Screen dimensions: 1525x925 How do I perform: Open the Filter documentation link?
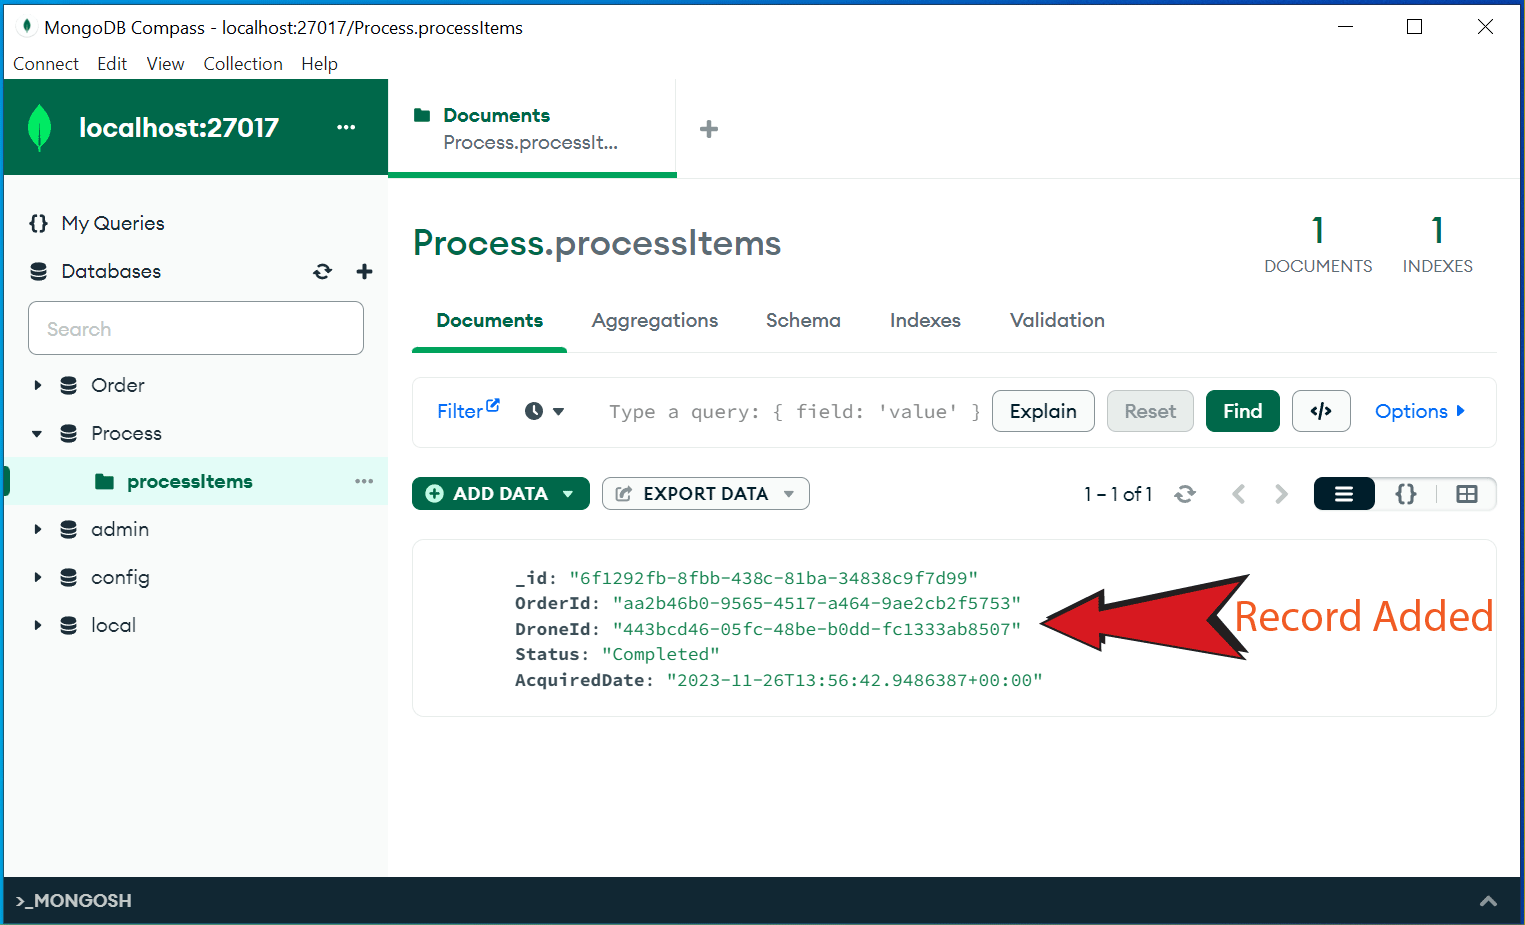(468, 410)
